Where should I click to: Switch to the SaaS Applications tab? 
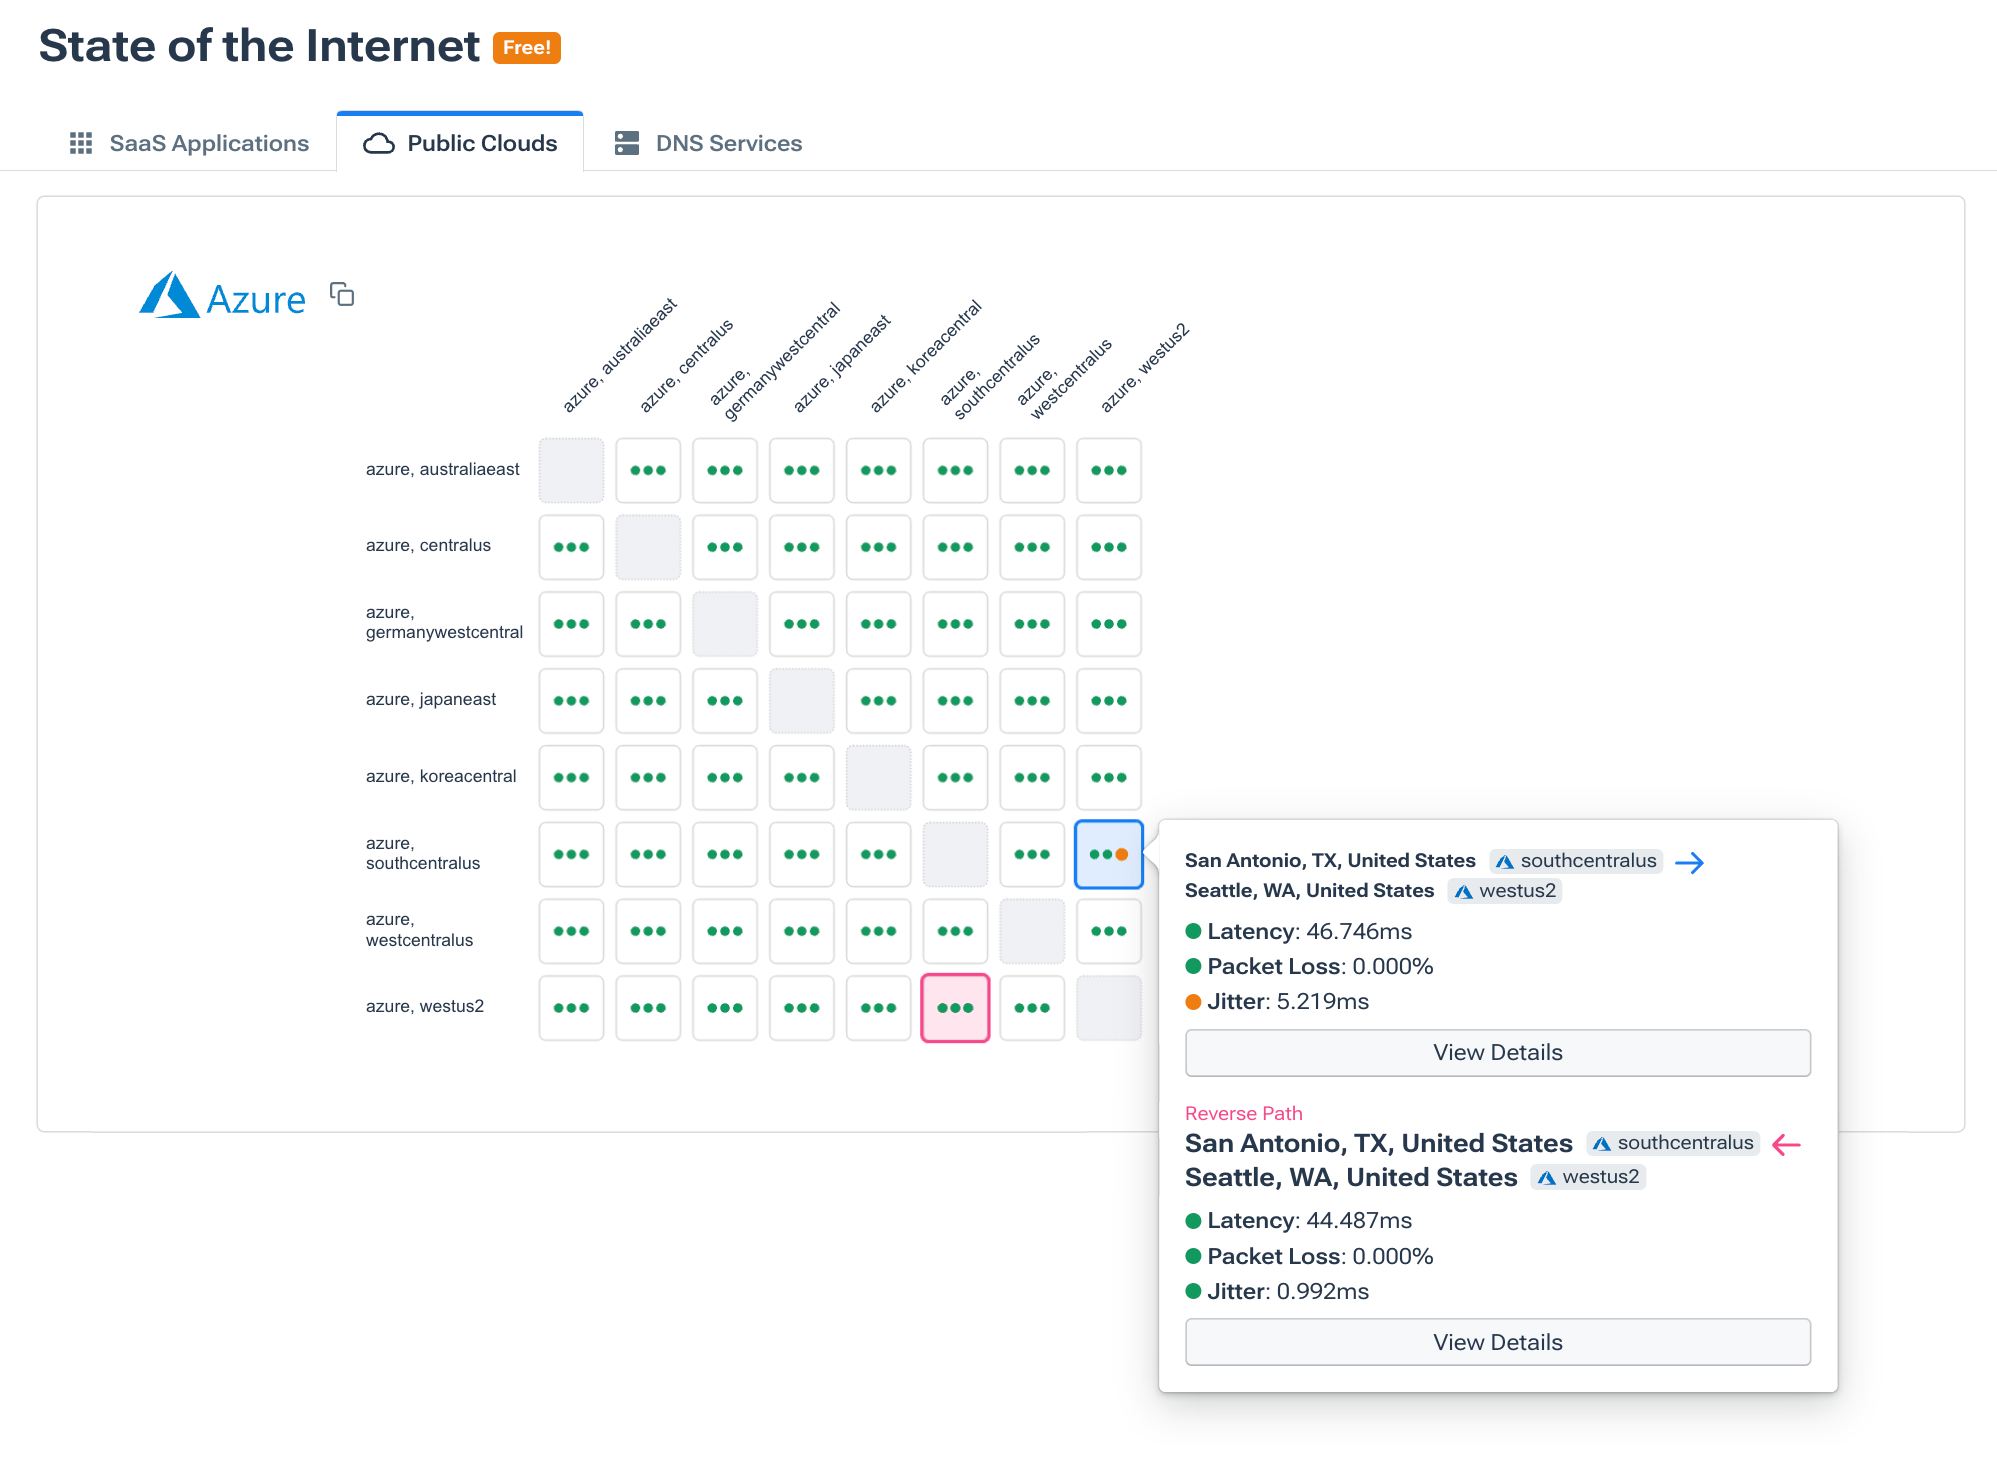coord(208,142)
